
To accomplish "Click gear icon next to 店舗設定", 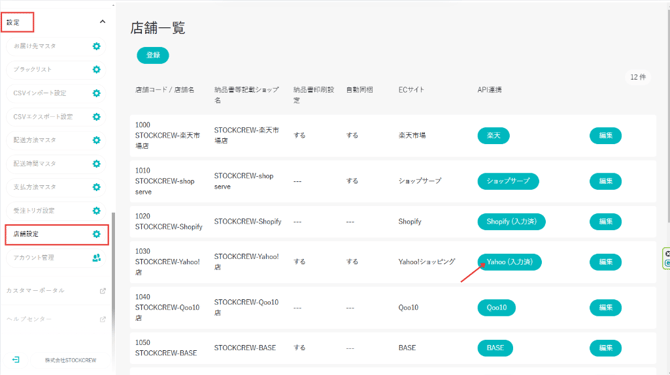I will (x=97, y=234).
